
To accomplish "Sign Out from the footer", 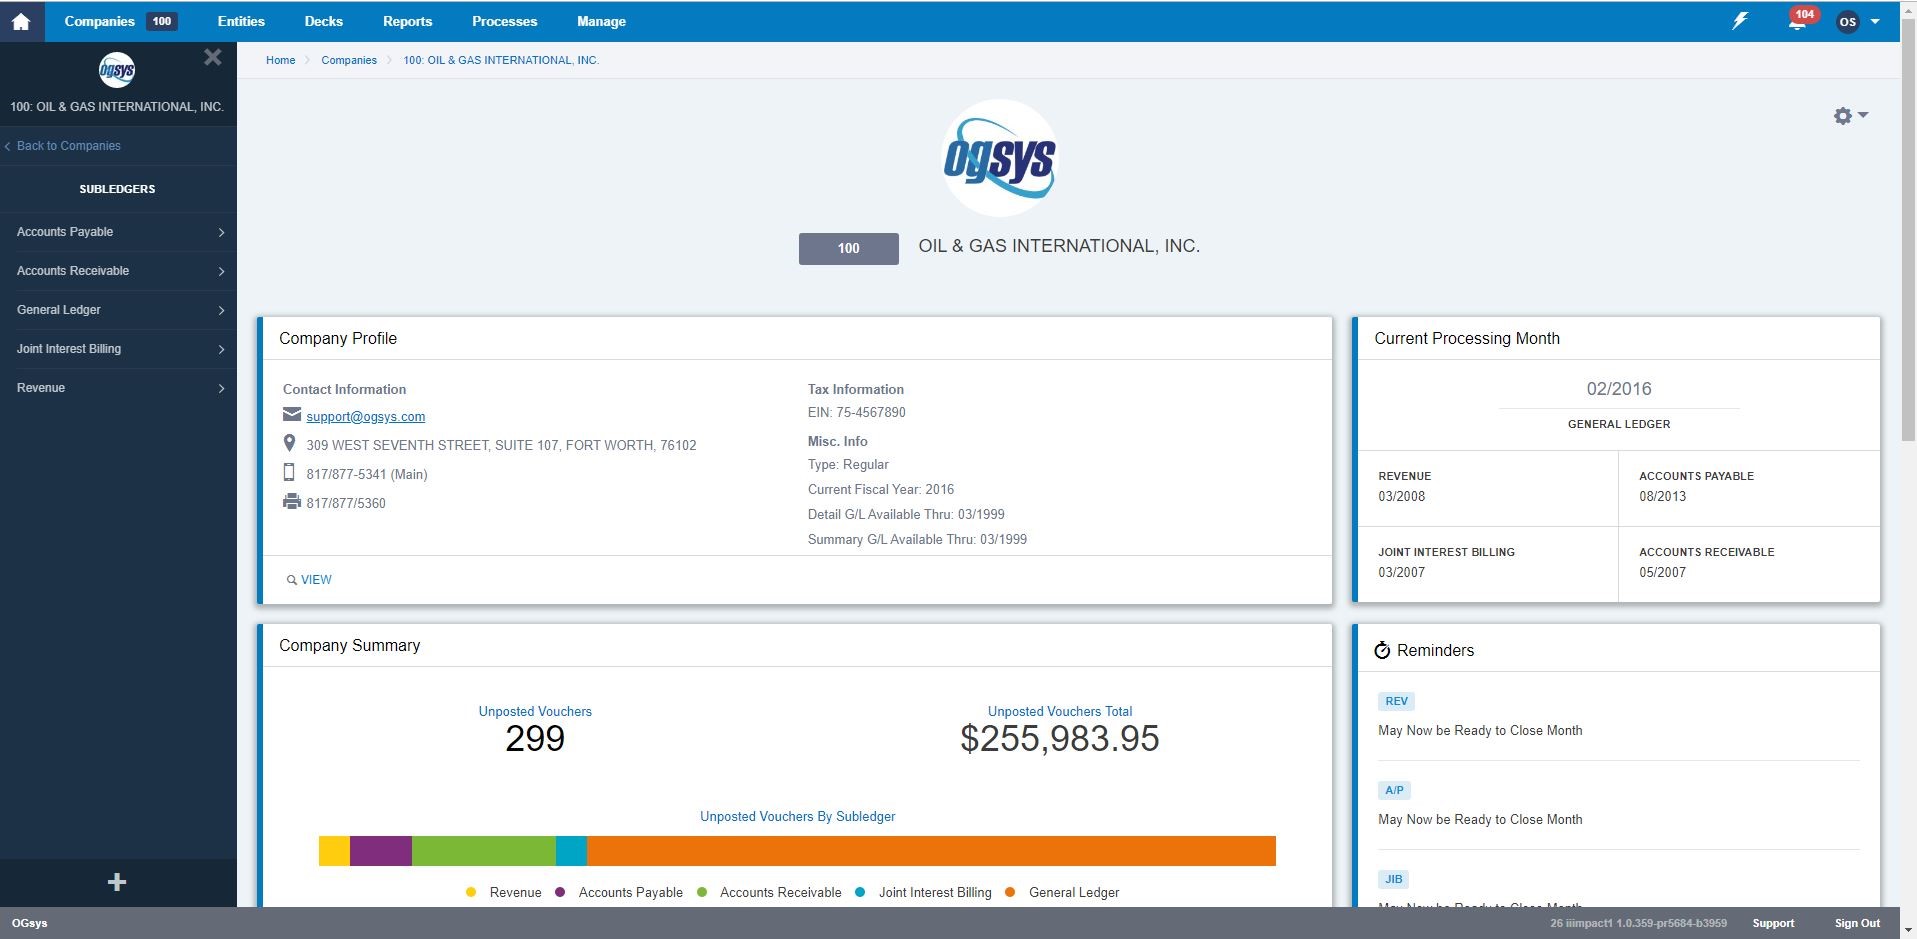I will tap(1857, 923).
